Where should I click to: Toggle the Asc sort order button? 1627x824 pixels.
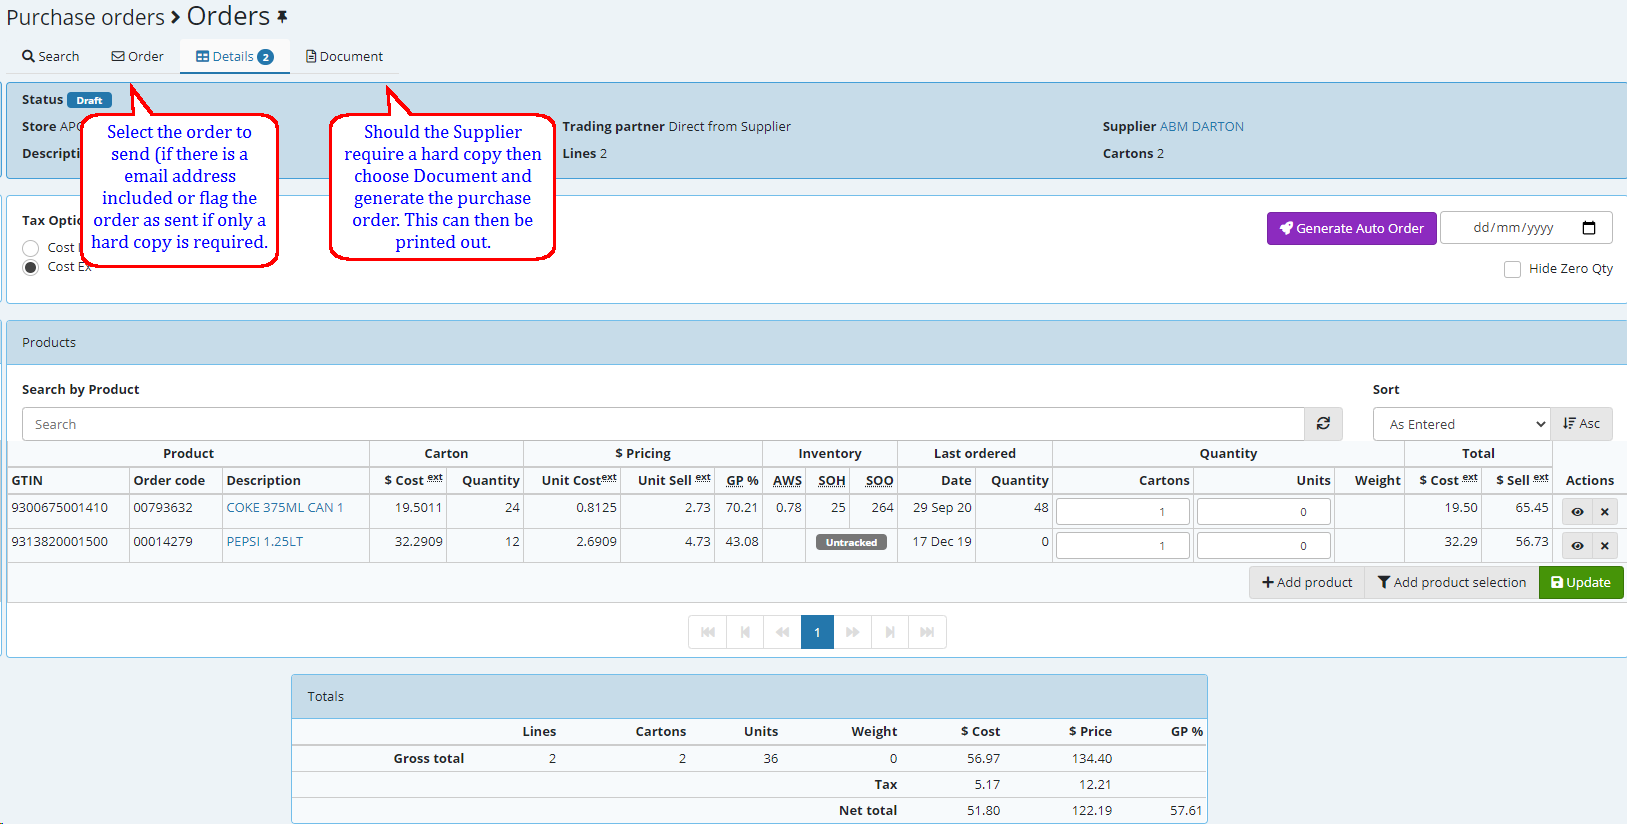(x=1581, y=424)
